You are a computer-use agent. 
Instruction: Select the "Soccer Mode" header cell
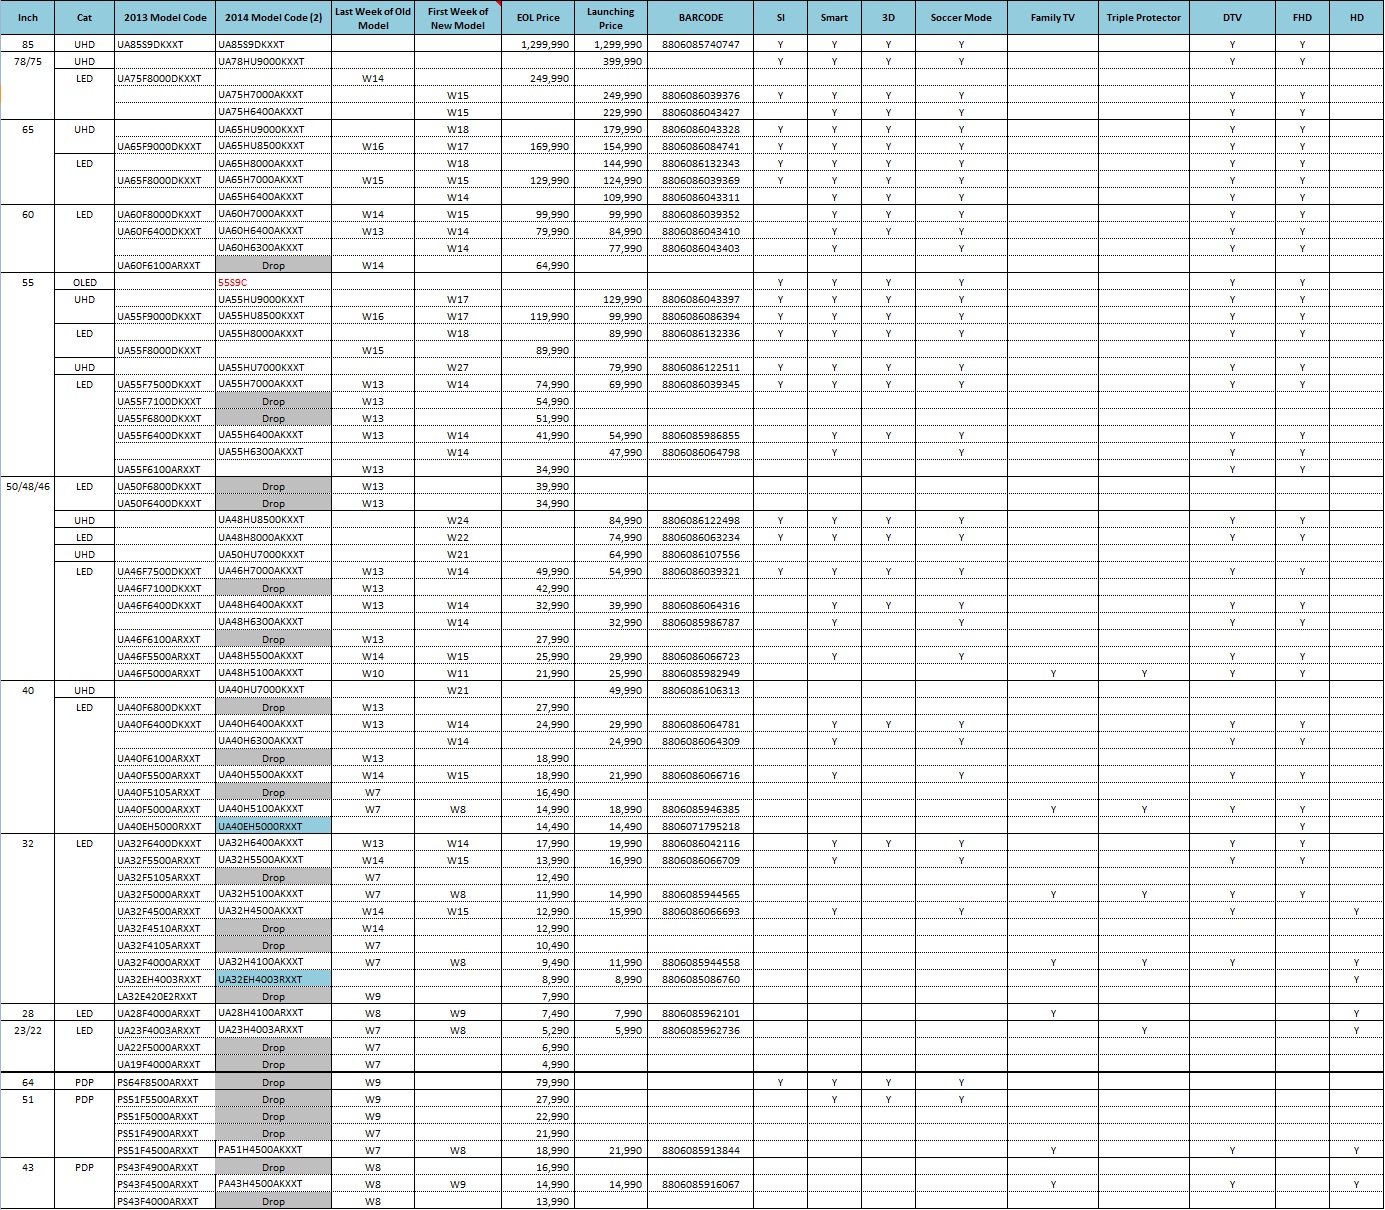(961, 18)
